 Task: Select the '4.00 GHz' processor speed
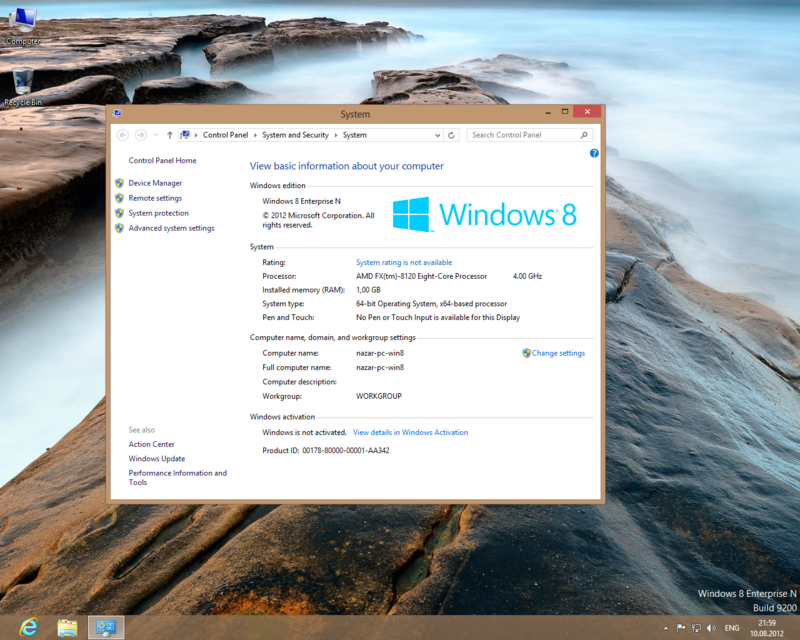click(527, 276)
